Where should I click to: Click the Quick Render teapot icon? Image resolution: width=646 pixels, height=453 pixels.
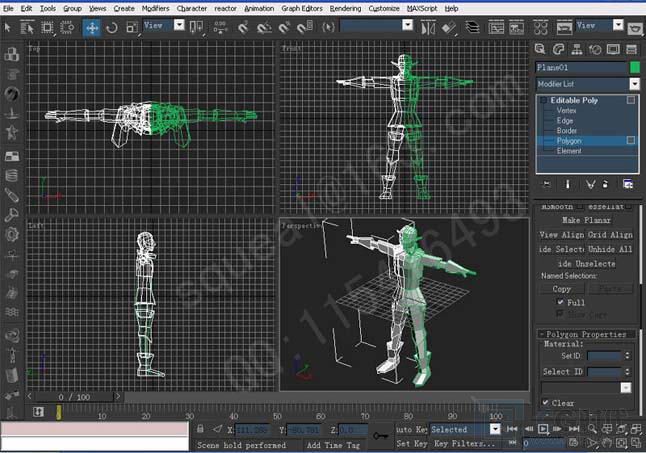click(635, 28)
